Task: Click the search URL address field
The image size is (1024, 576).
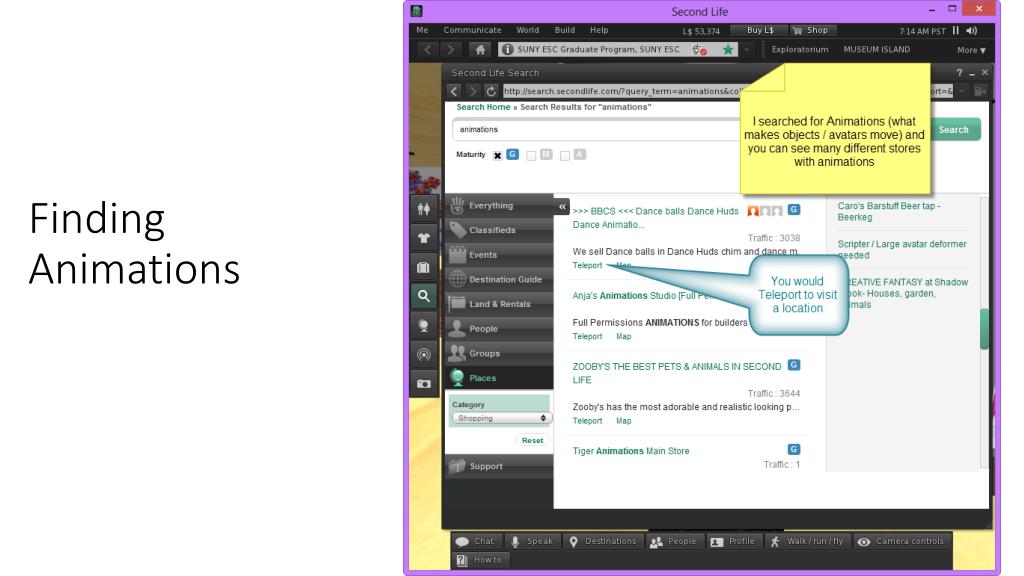Action: click(621, 91)
